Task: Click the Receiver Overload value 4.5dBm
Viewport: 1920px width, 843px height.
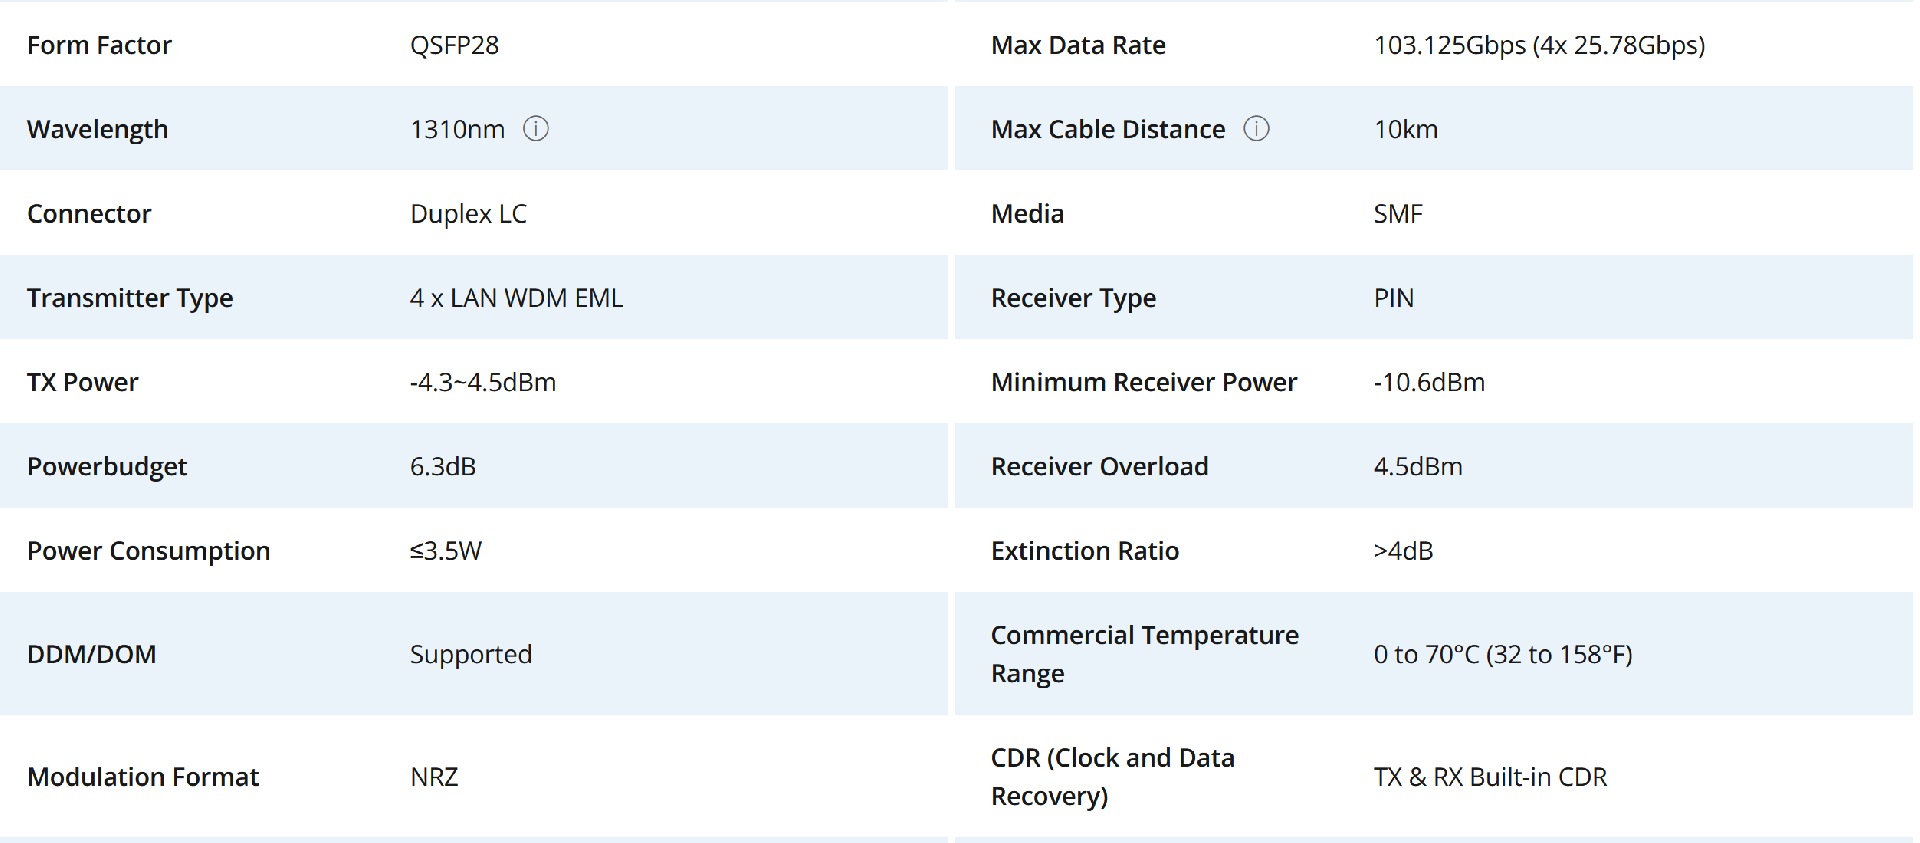Action: [1418, 466]
